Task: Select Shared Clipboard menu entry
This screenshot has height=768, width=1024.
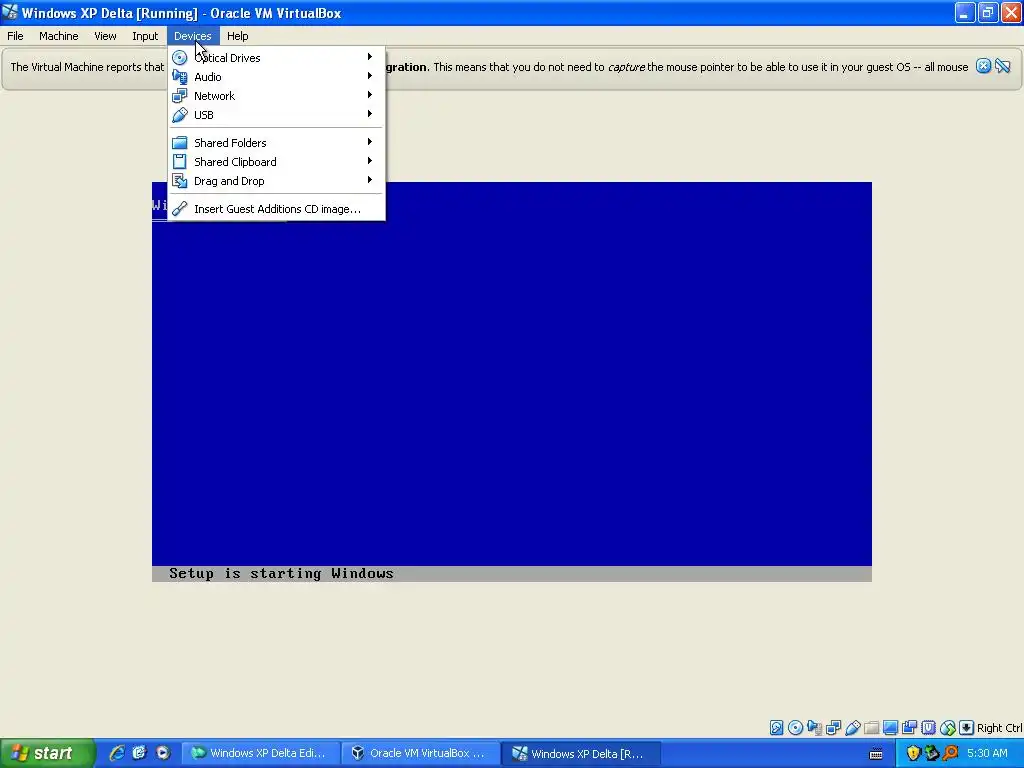Action: [x=276, y=162]
